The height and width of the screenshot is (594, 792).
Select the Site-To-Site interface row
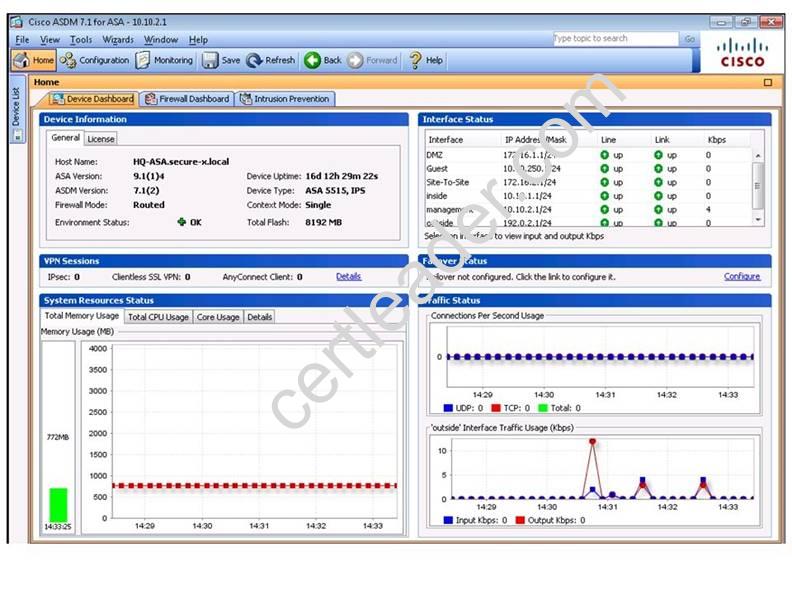[x=588, y=182]
